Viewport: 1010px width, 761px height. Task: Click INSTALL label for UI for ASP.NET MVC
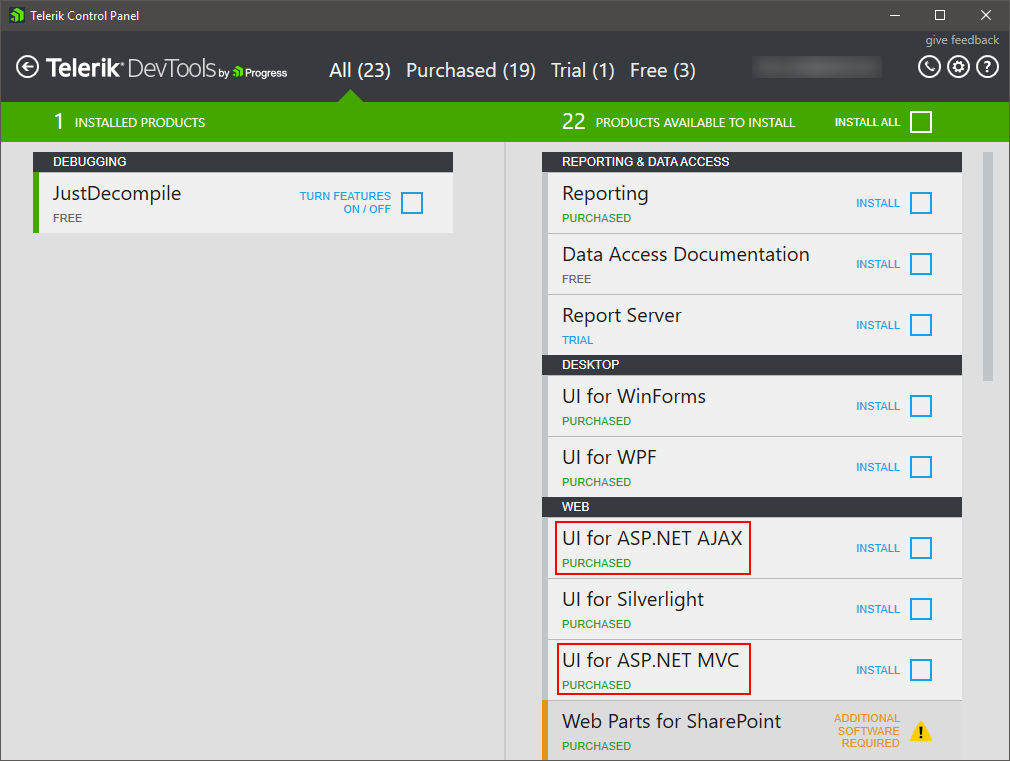(x=878, y=670)
